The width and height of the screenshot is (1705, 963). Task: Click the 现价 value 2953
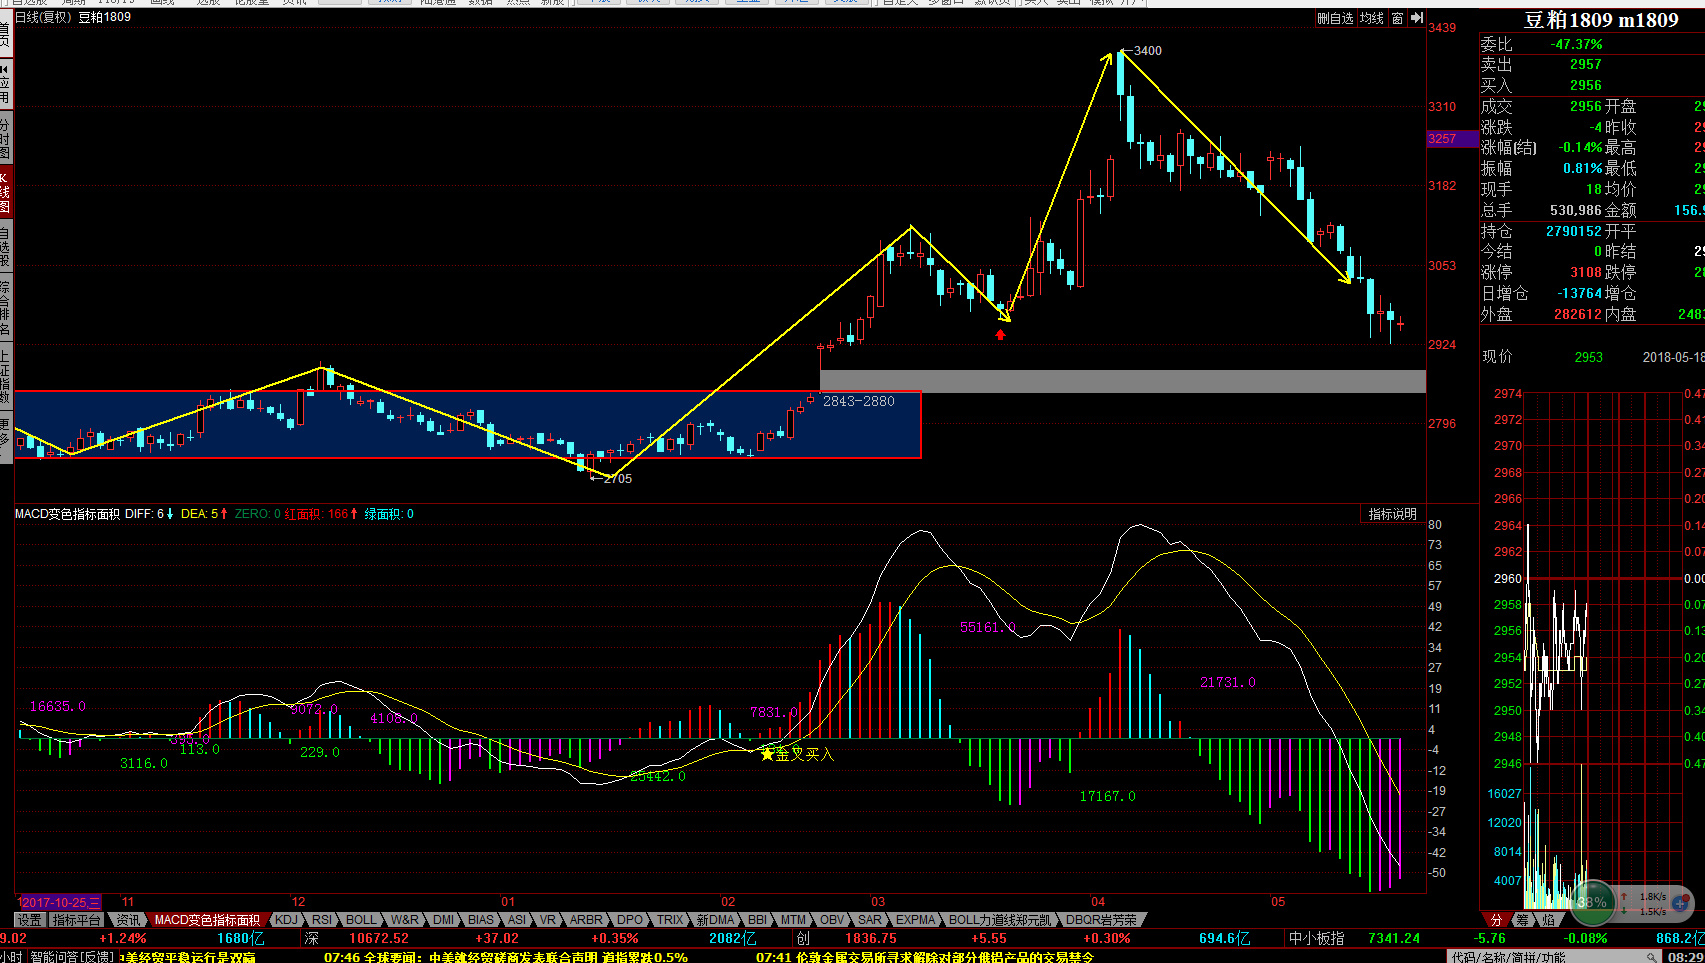click(1588, 357)
